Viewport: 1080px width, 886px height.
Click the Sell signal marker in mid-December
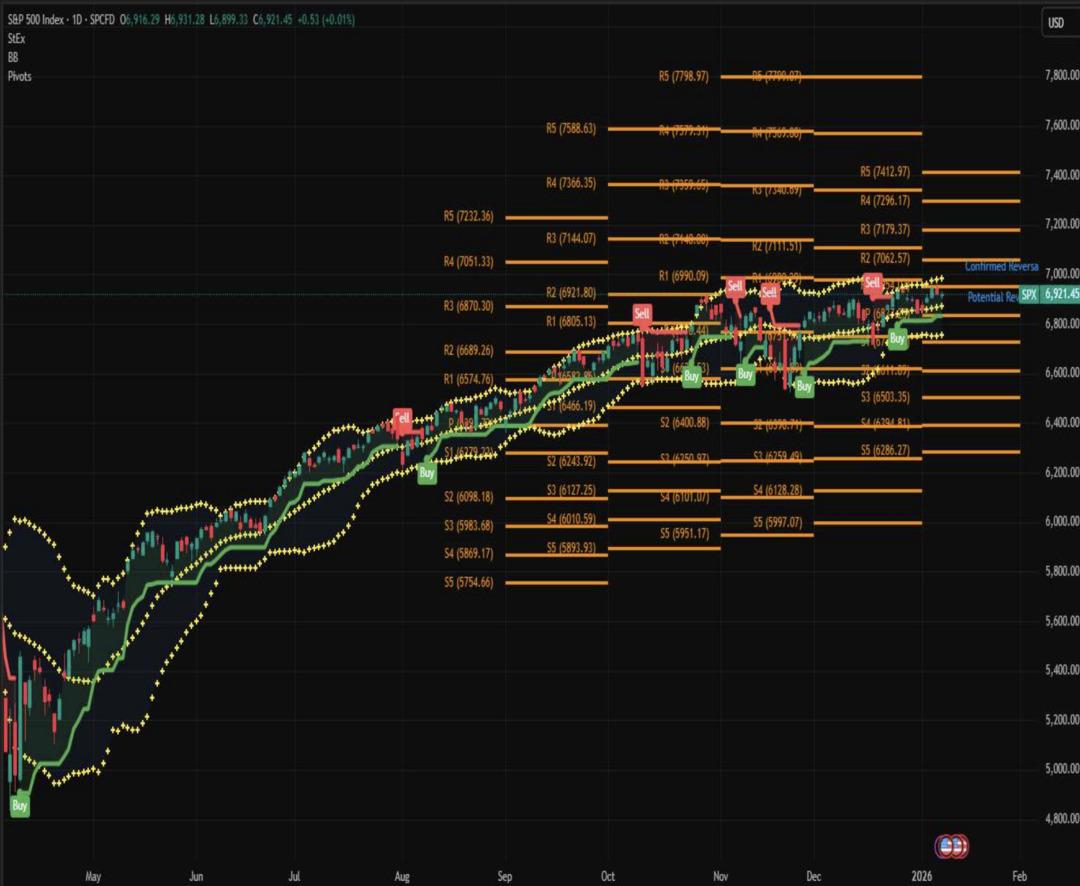pyautogui.click(x=872, y=284)
